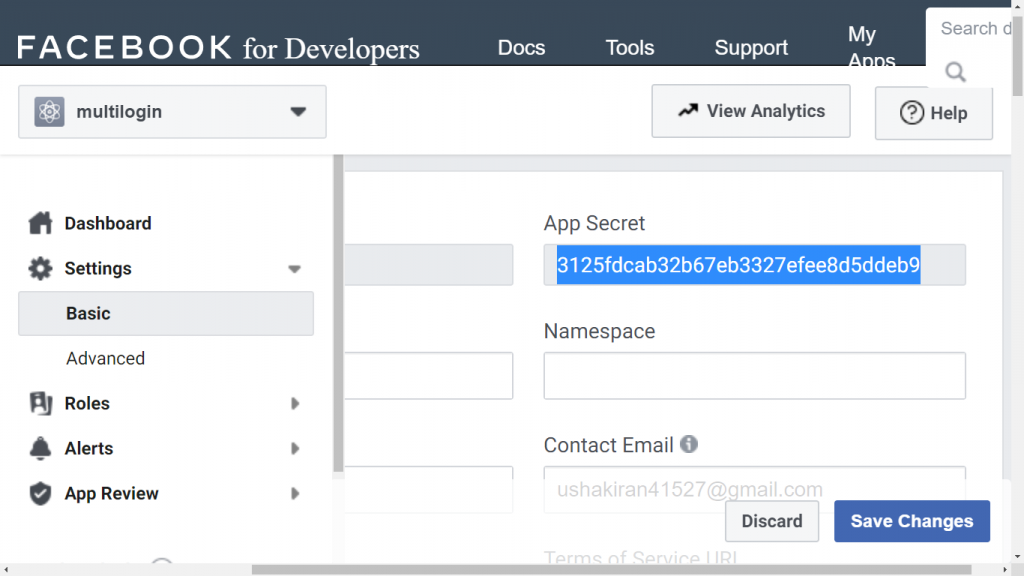Expand the Alerts submenu arrow
The image size is (1024, 576).
(x=295, y=449)
